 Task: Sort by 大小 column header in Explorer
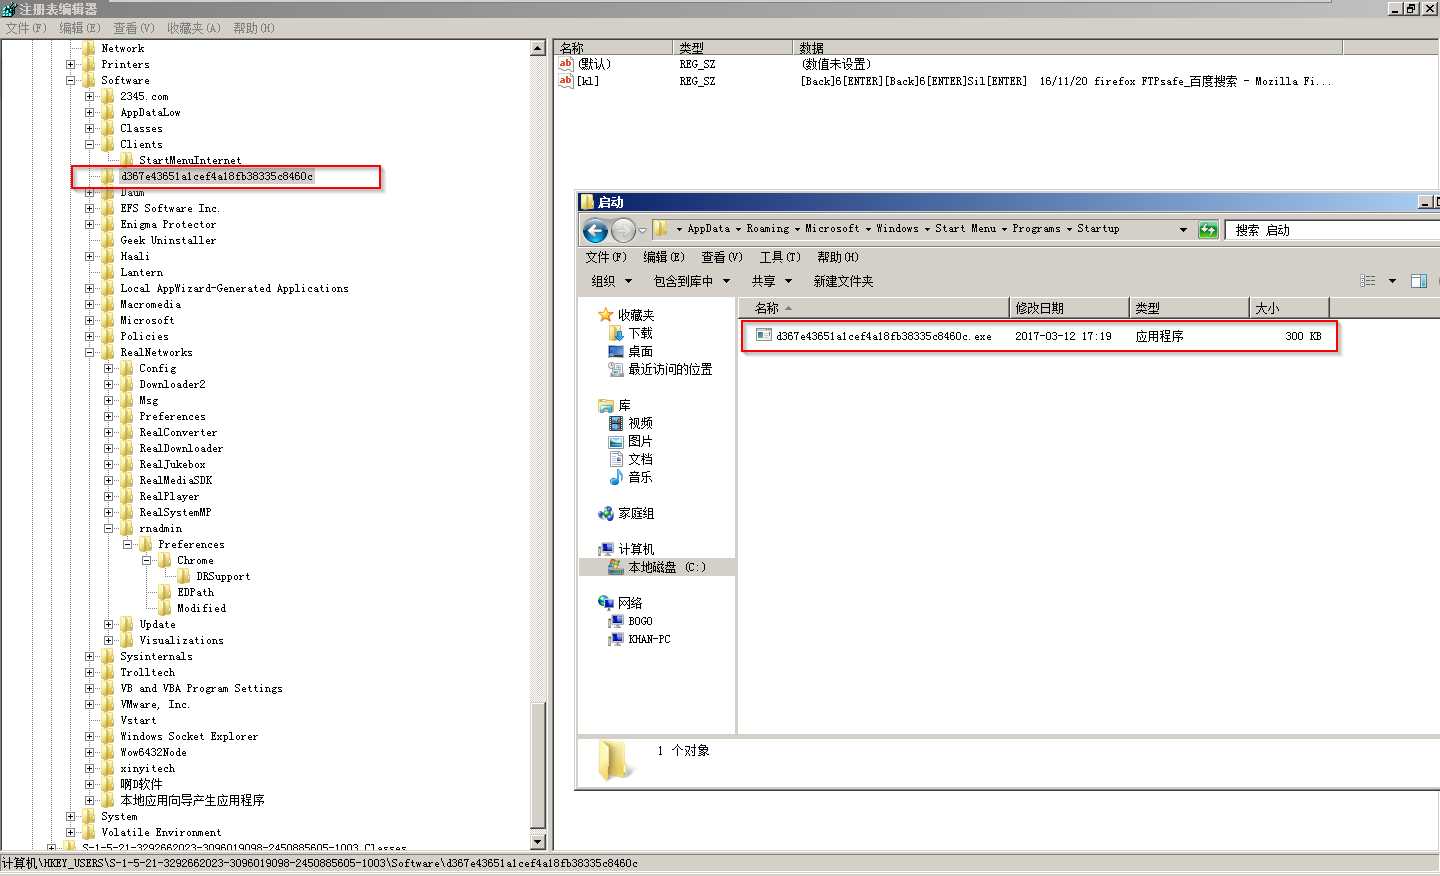point(1289,308)
